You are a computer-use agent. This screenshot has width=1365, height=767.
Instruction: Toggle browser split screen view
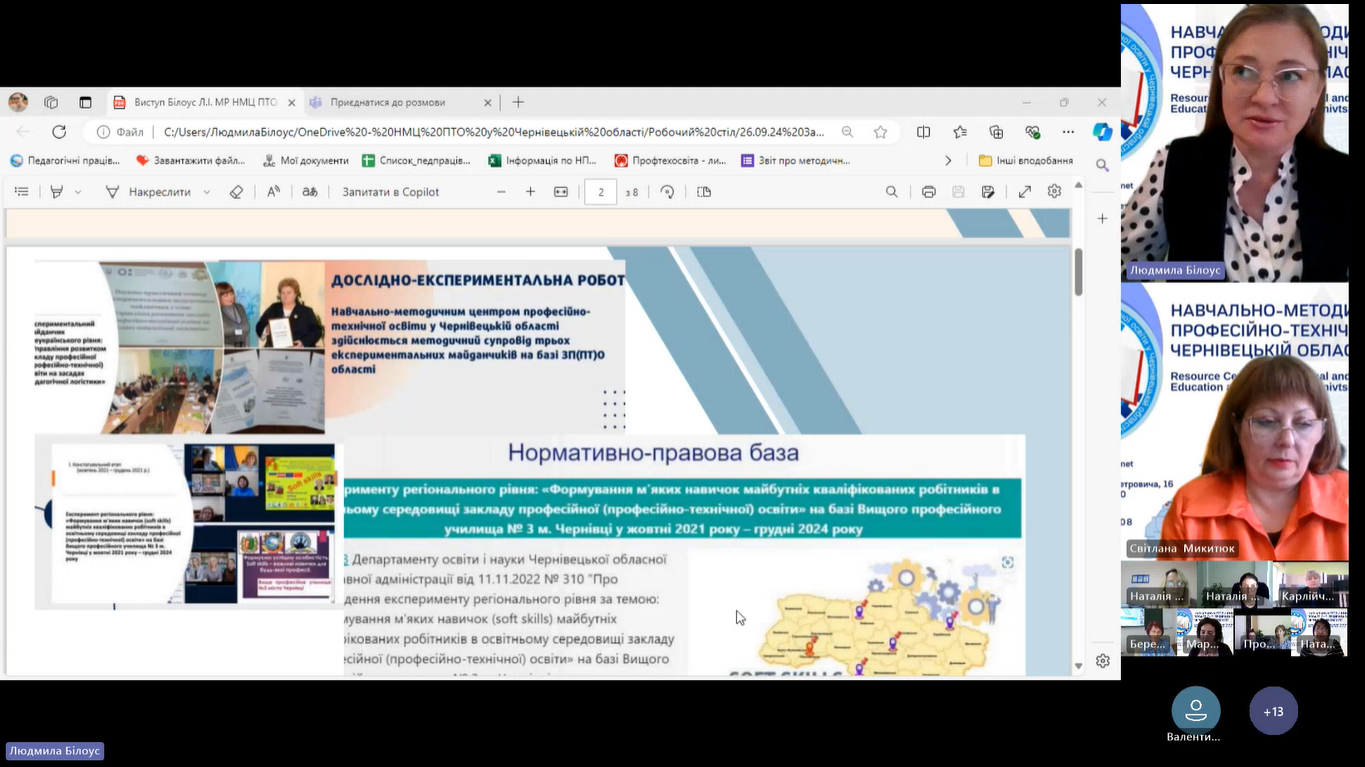pyautogui.click(x=923, y=132)
